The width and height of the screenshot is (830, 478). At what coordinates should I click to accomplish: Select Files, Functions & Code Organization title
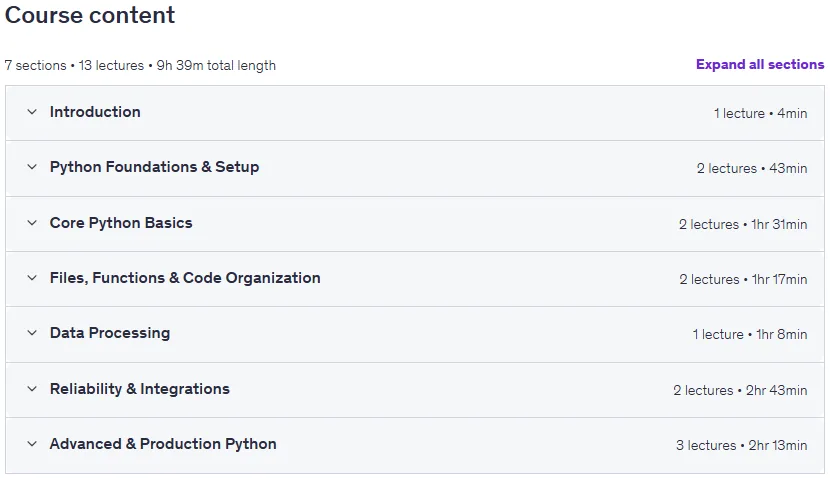tap(185, 278)
